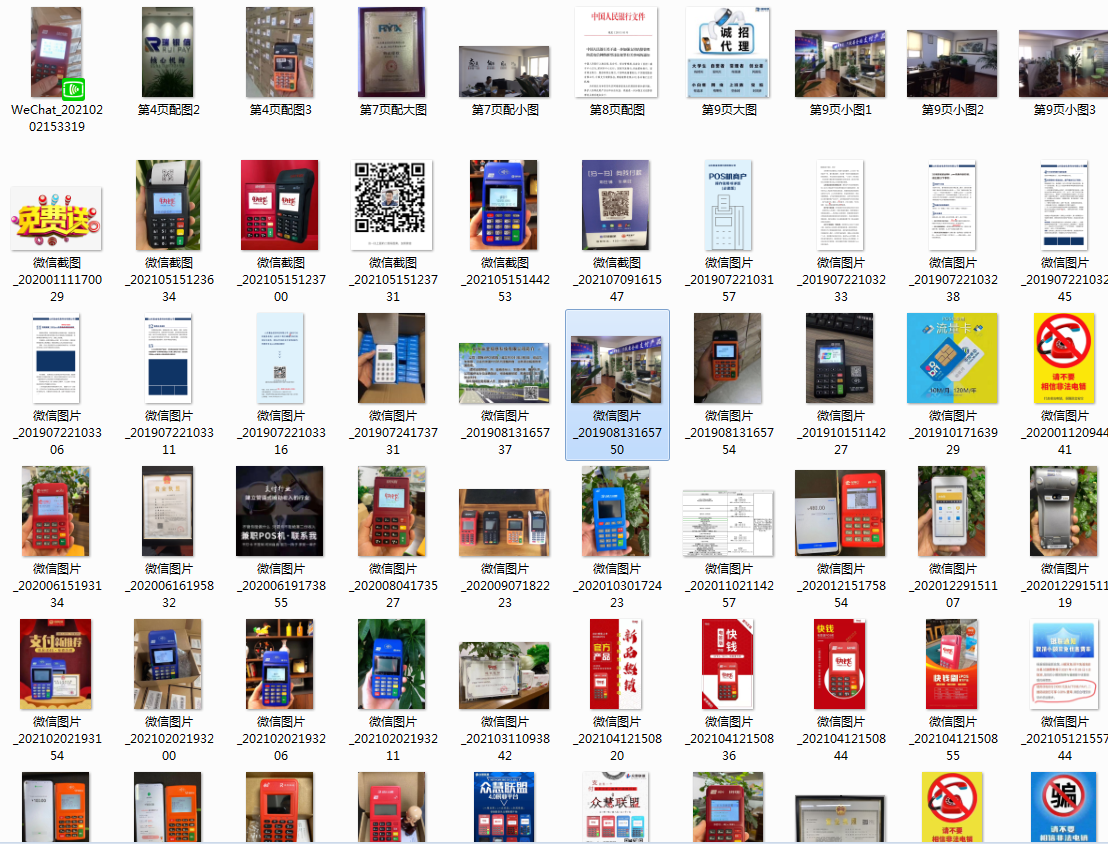The image size is (1108, 844).
Task: Select the yellow 请不要相信非法电销 warning image
Action: [1064, 358]
